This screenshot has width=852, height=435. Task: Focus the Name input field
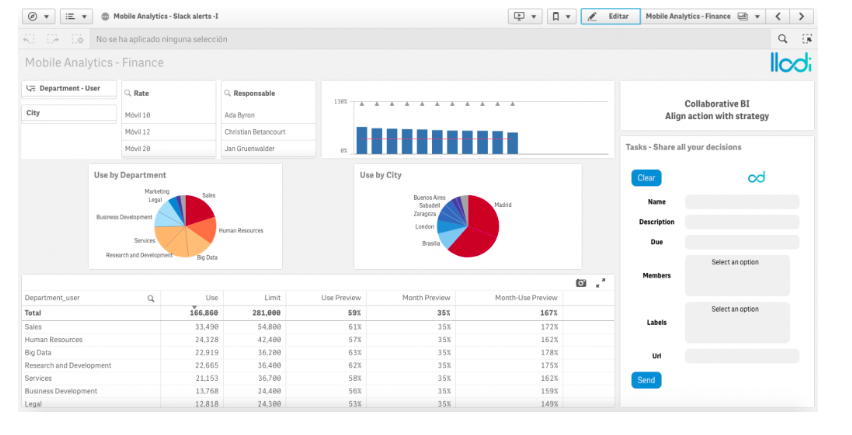point(742,202)
